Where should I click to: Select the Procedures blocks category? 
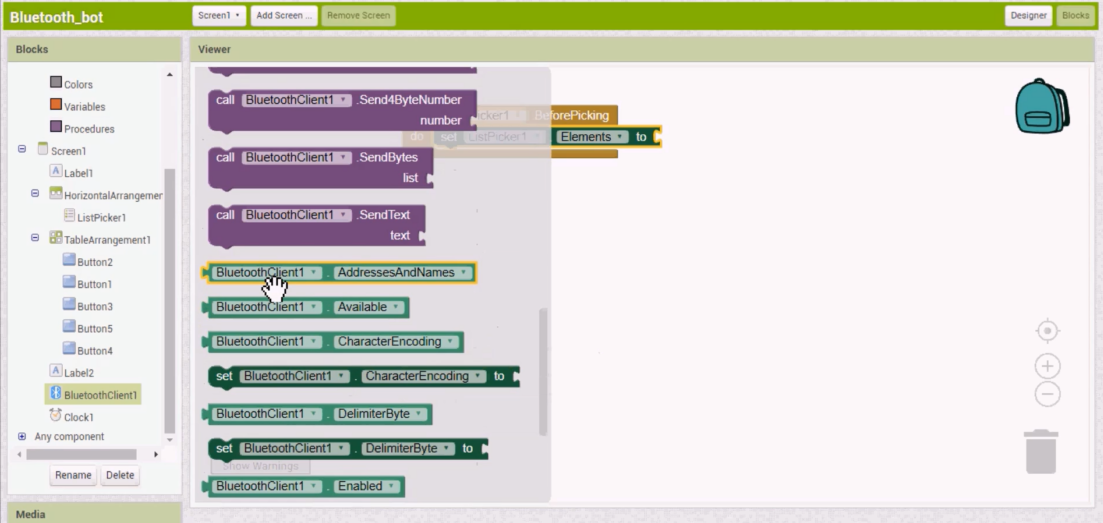point(89,129)
